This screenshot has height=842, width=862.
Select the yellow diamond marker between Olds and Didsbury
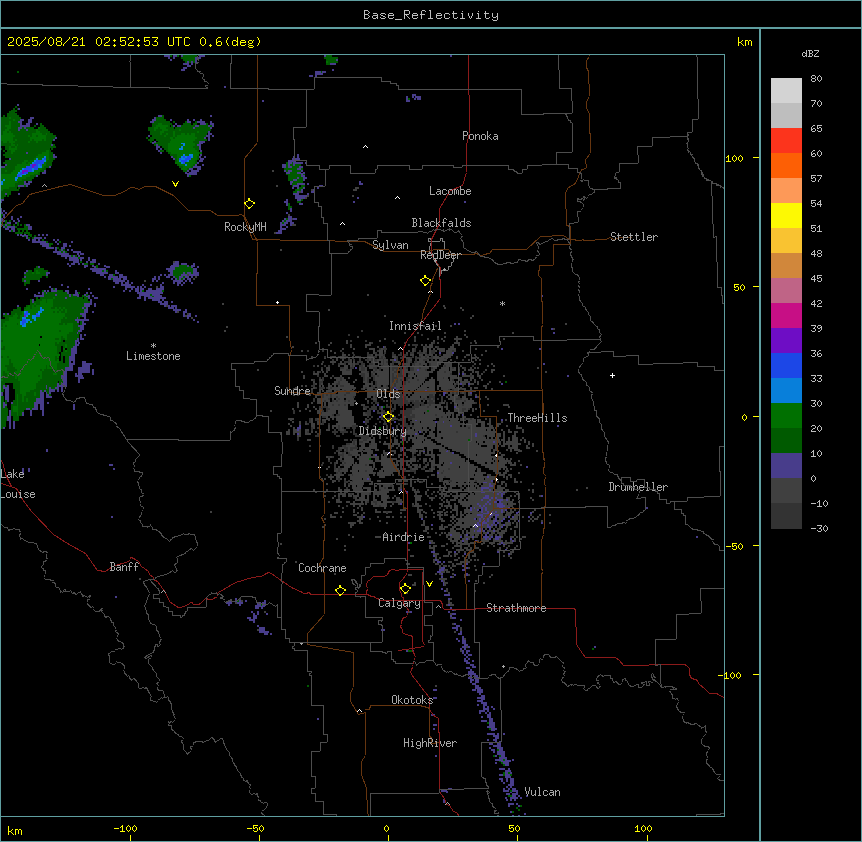coord(388,417)
